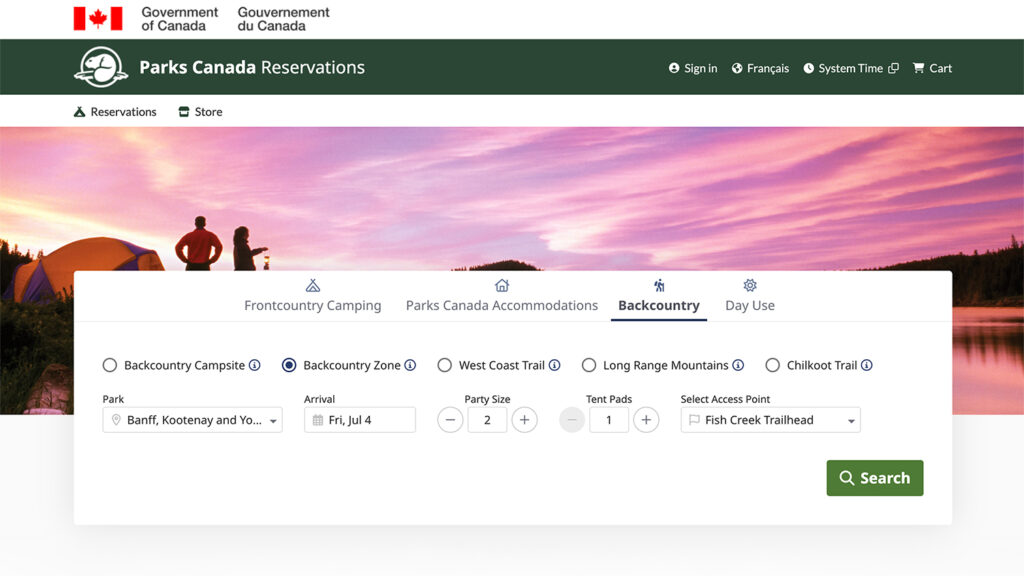This screenshot has width=1024, height=576.
Task: Open the Reservations menu item
Action: point(115,111)
